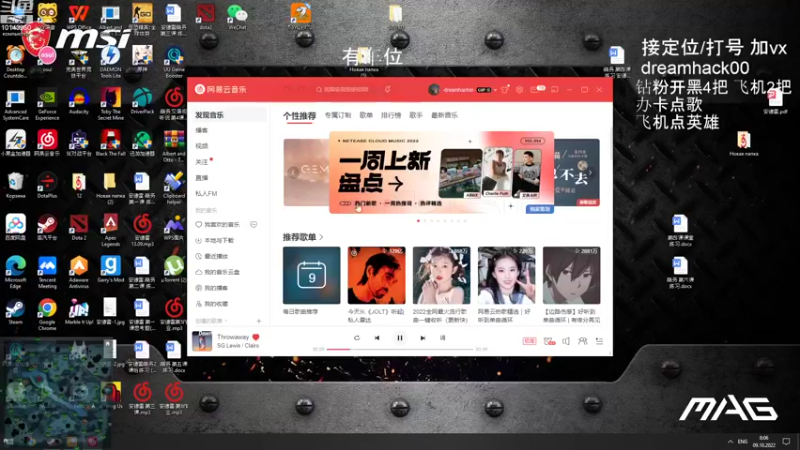Click the audio quality badge
The height and width of the screenshot is (450, 800).
pyautogui.click(x=529, y=341)
